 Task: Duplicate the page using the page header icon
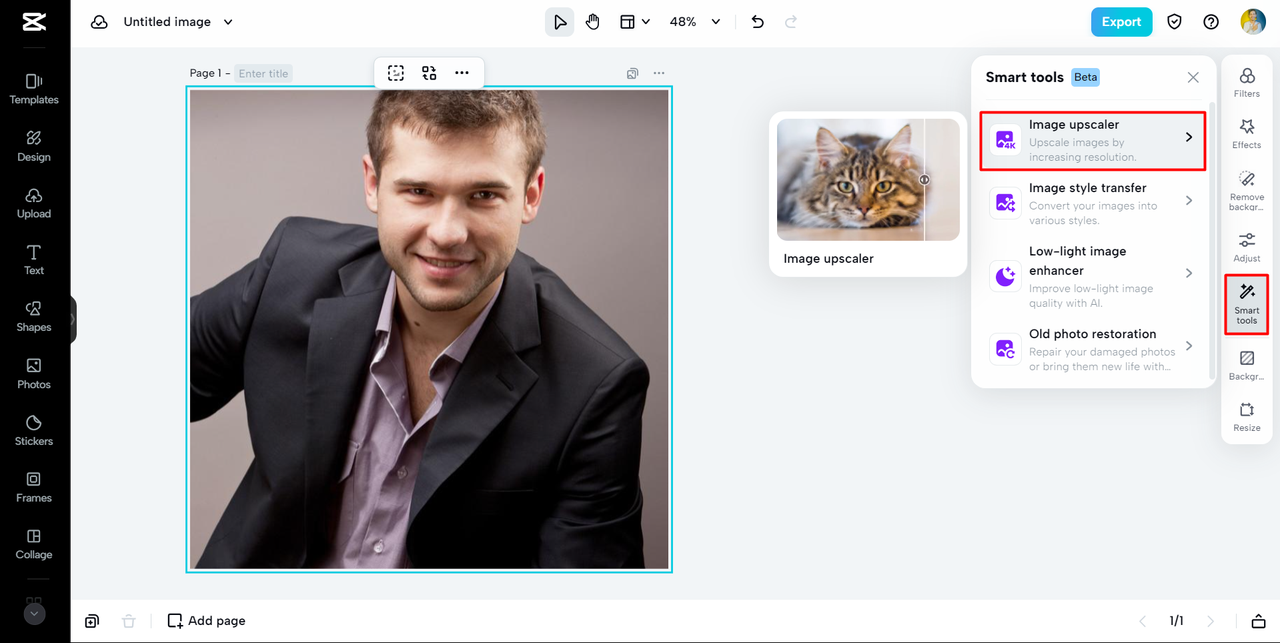(x=632, y=73)
